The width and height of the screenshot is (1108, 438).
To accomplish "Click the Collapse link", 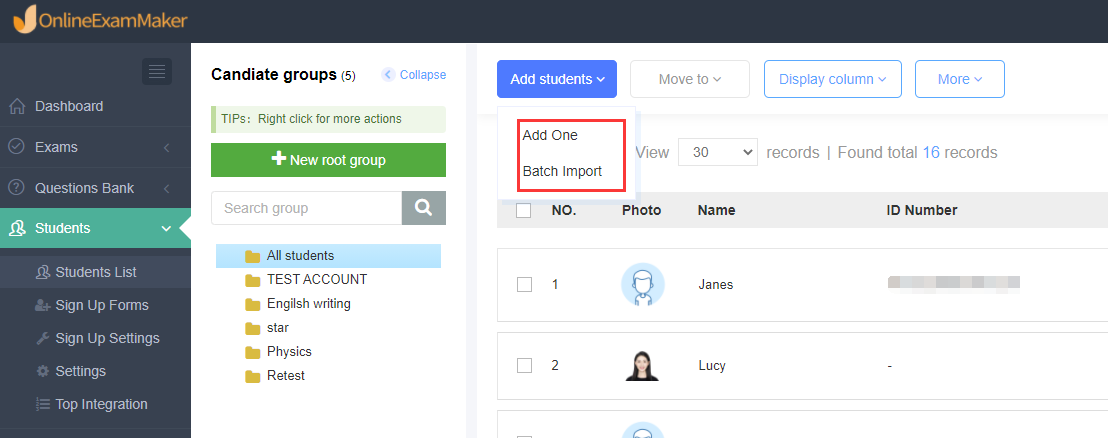I will pos(423,75).
